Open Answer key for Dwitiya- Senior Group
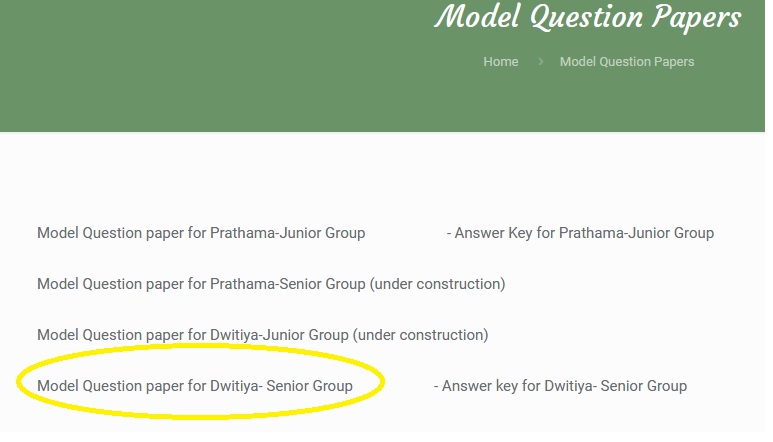773x442 pixels. [x=564, y=386]
